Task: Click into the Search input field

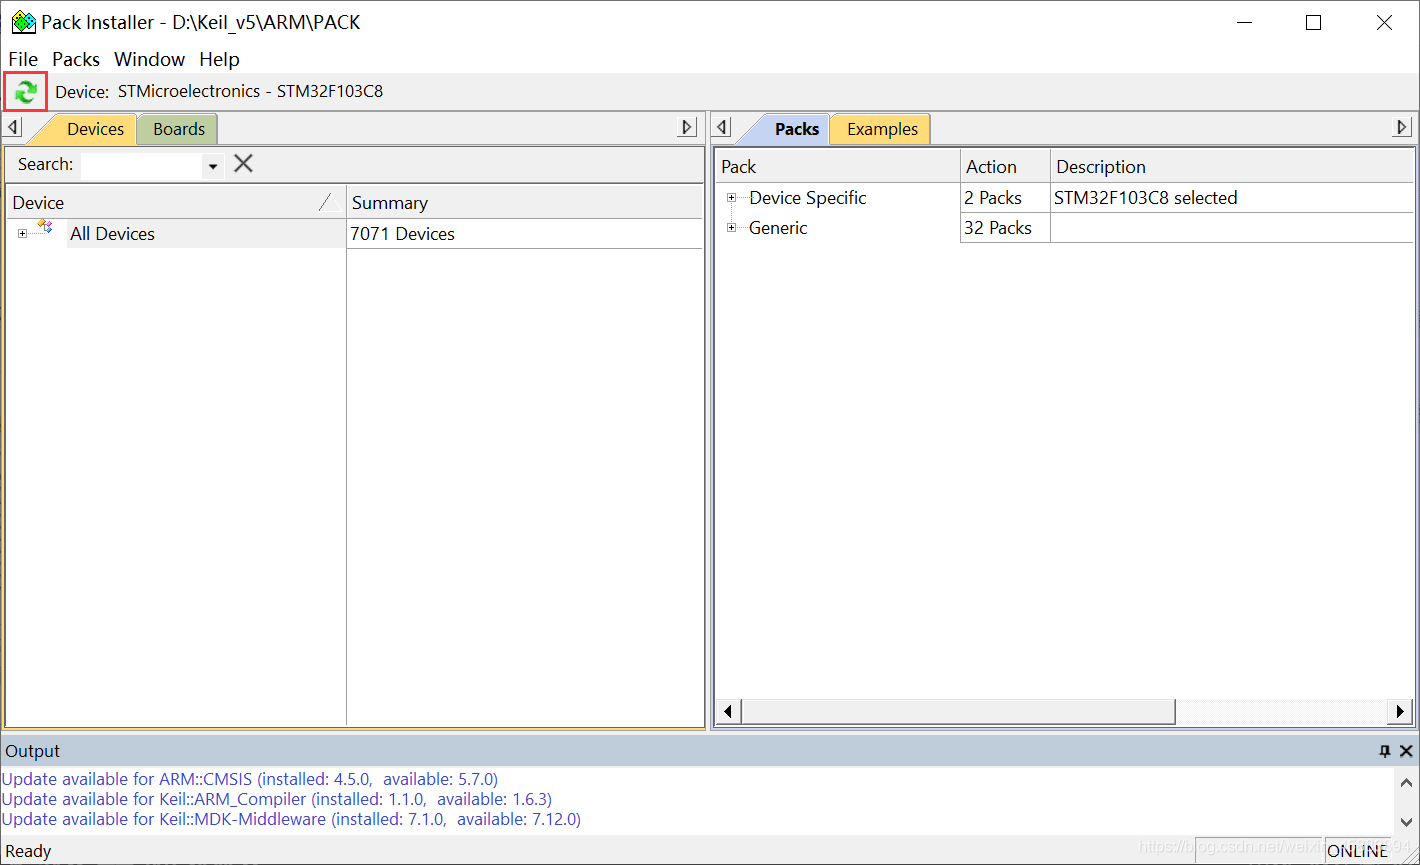Action: (x=141, y=165)
